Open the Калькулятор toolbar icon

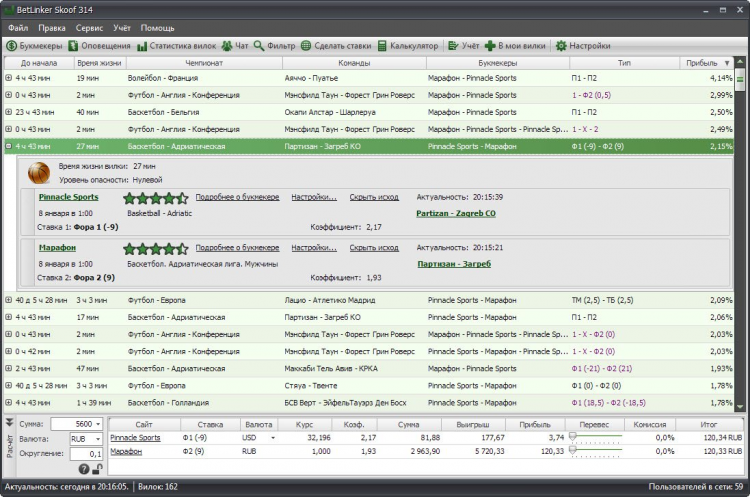pos(382,46)
